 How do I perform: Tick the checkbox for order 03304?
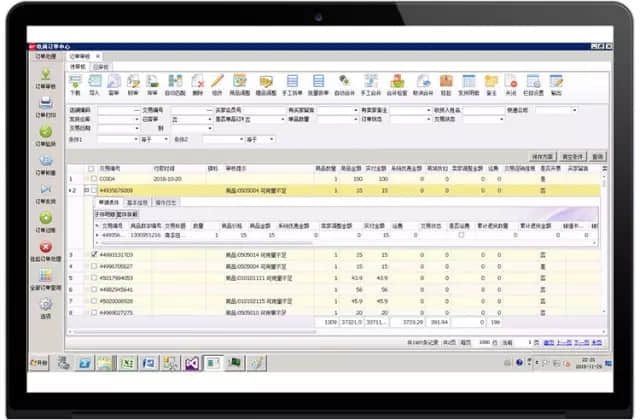click(x=94, y=179)
